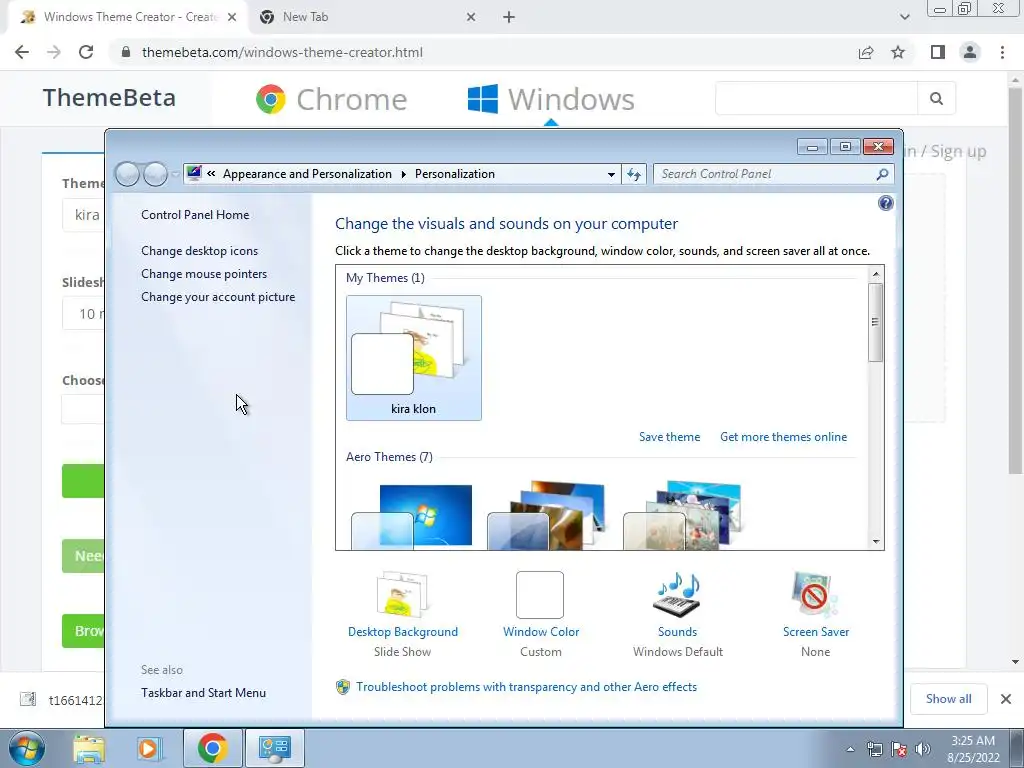The image size is (1024, 768).
Task: Show hidden tray icons arrow
Action: (x=850, y=750)
